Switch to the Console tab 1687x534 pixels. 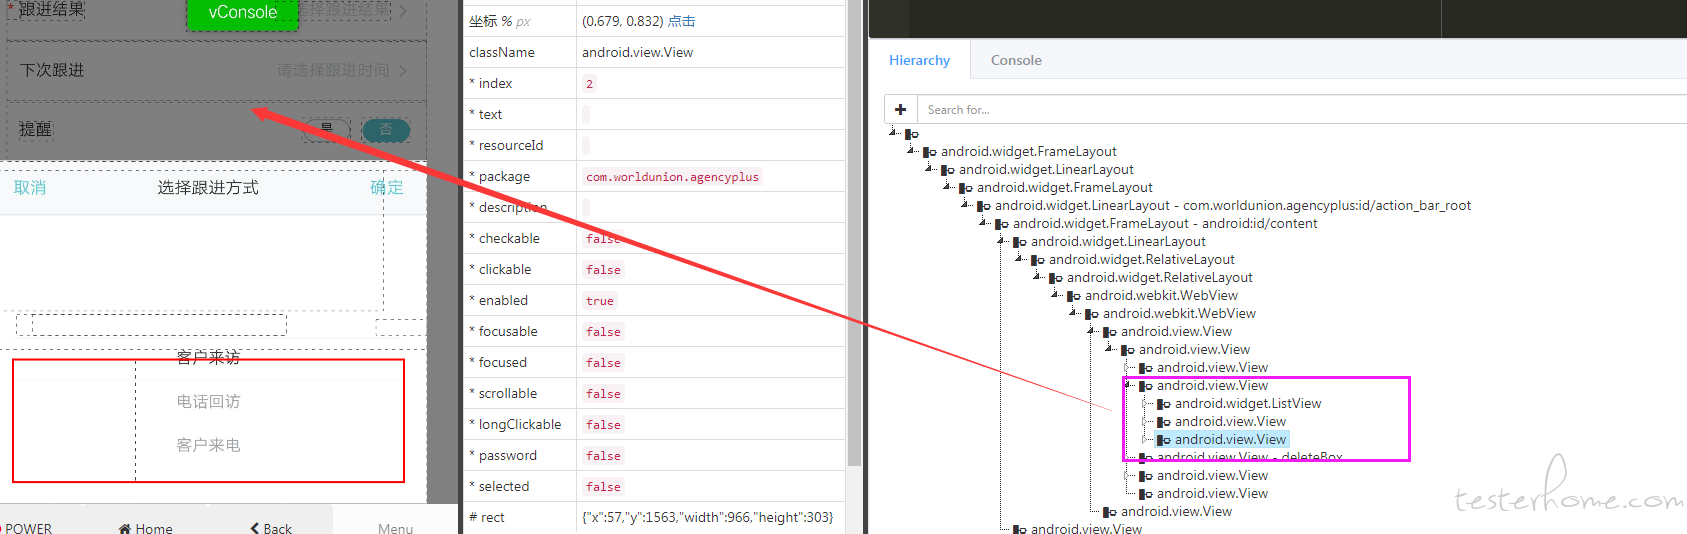point(1016,60)
